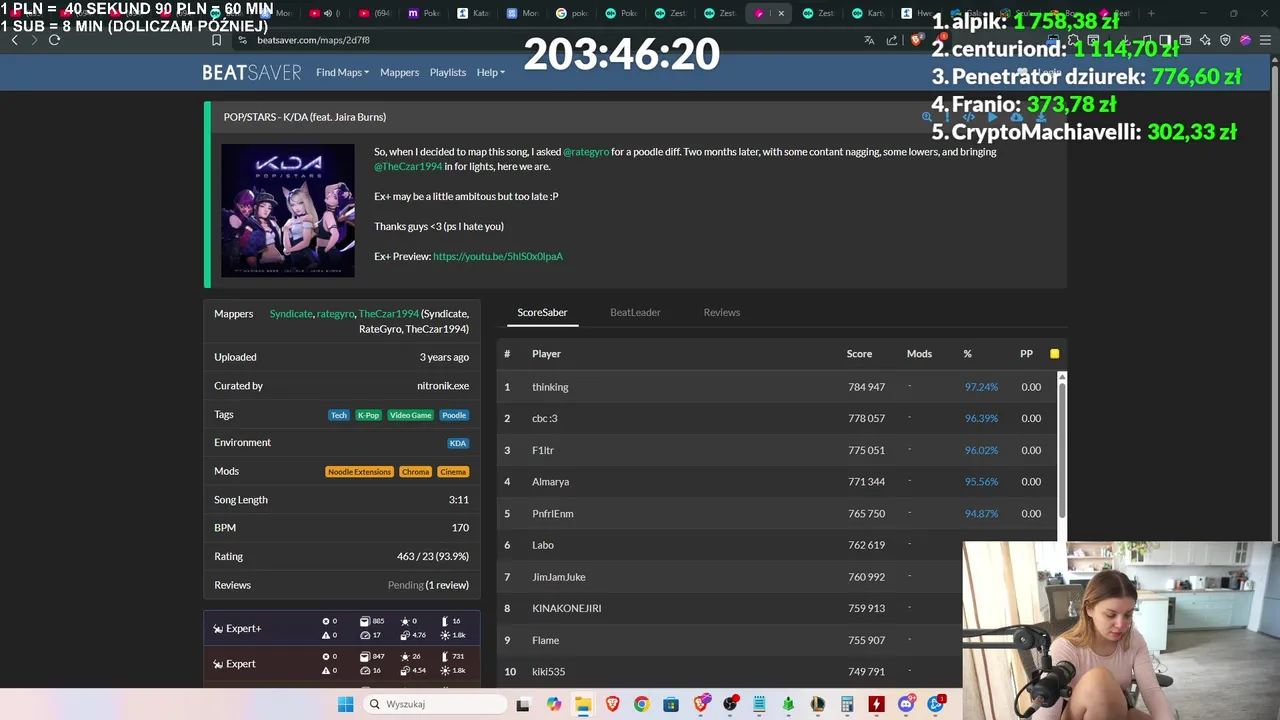Screen dimensions: 1280x720
Task: Click player name Almarya in leaderboard
Action: pyautogui.click(x=550, y=482)
